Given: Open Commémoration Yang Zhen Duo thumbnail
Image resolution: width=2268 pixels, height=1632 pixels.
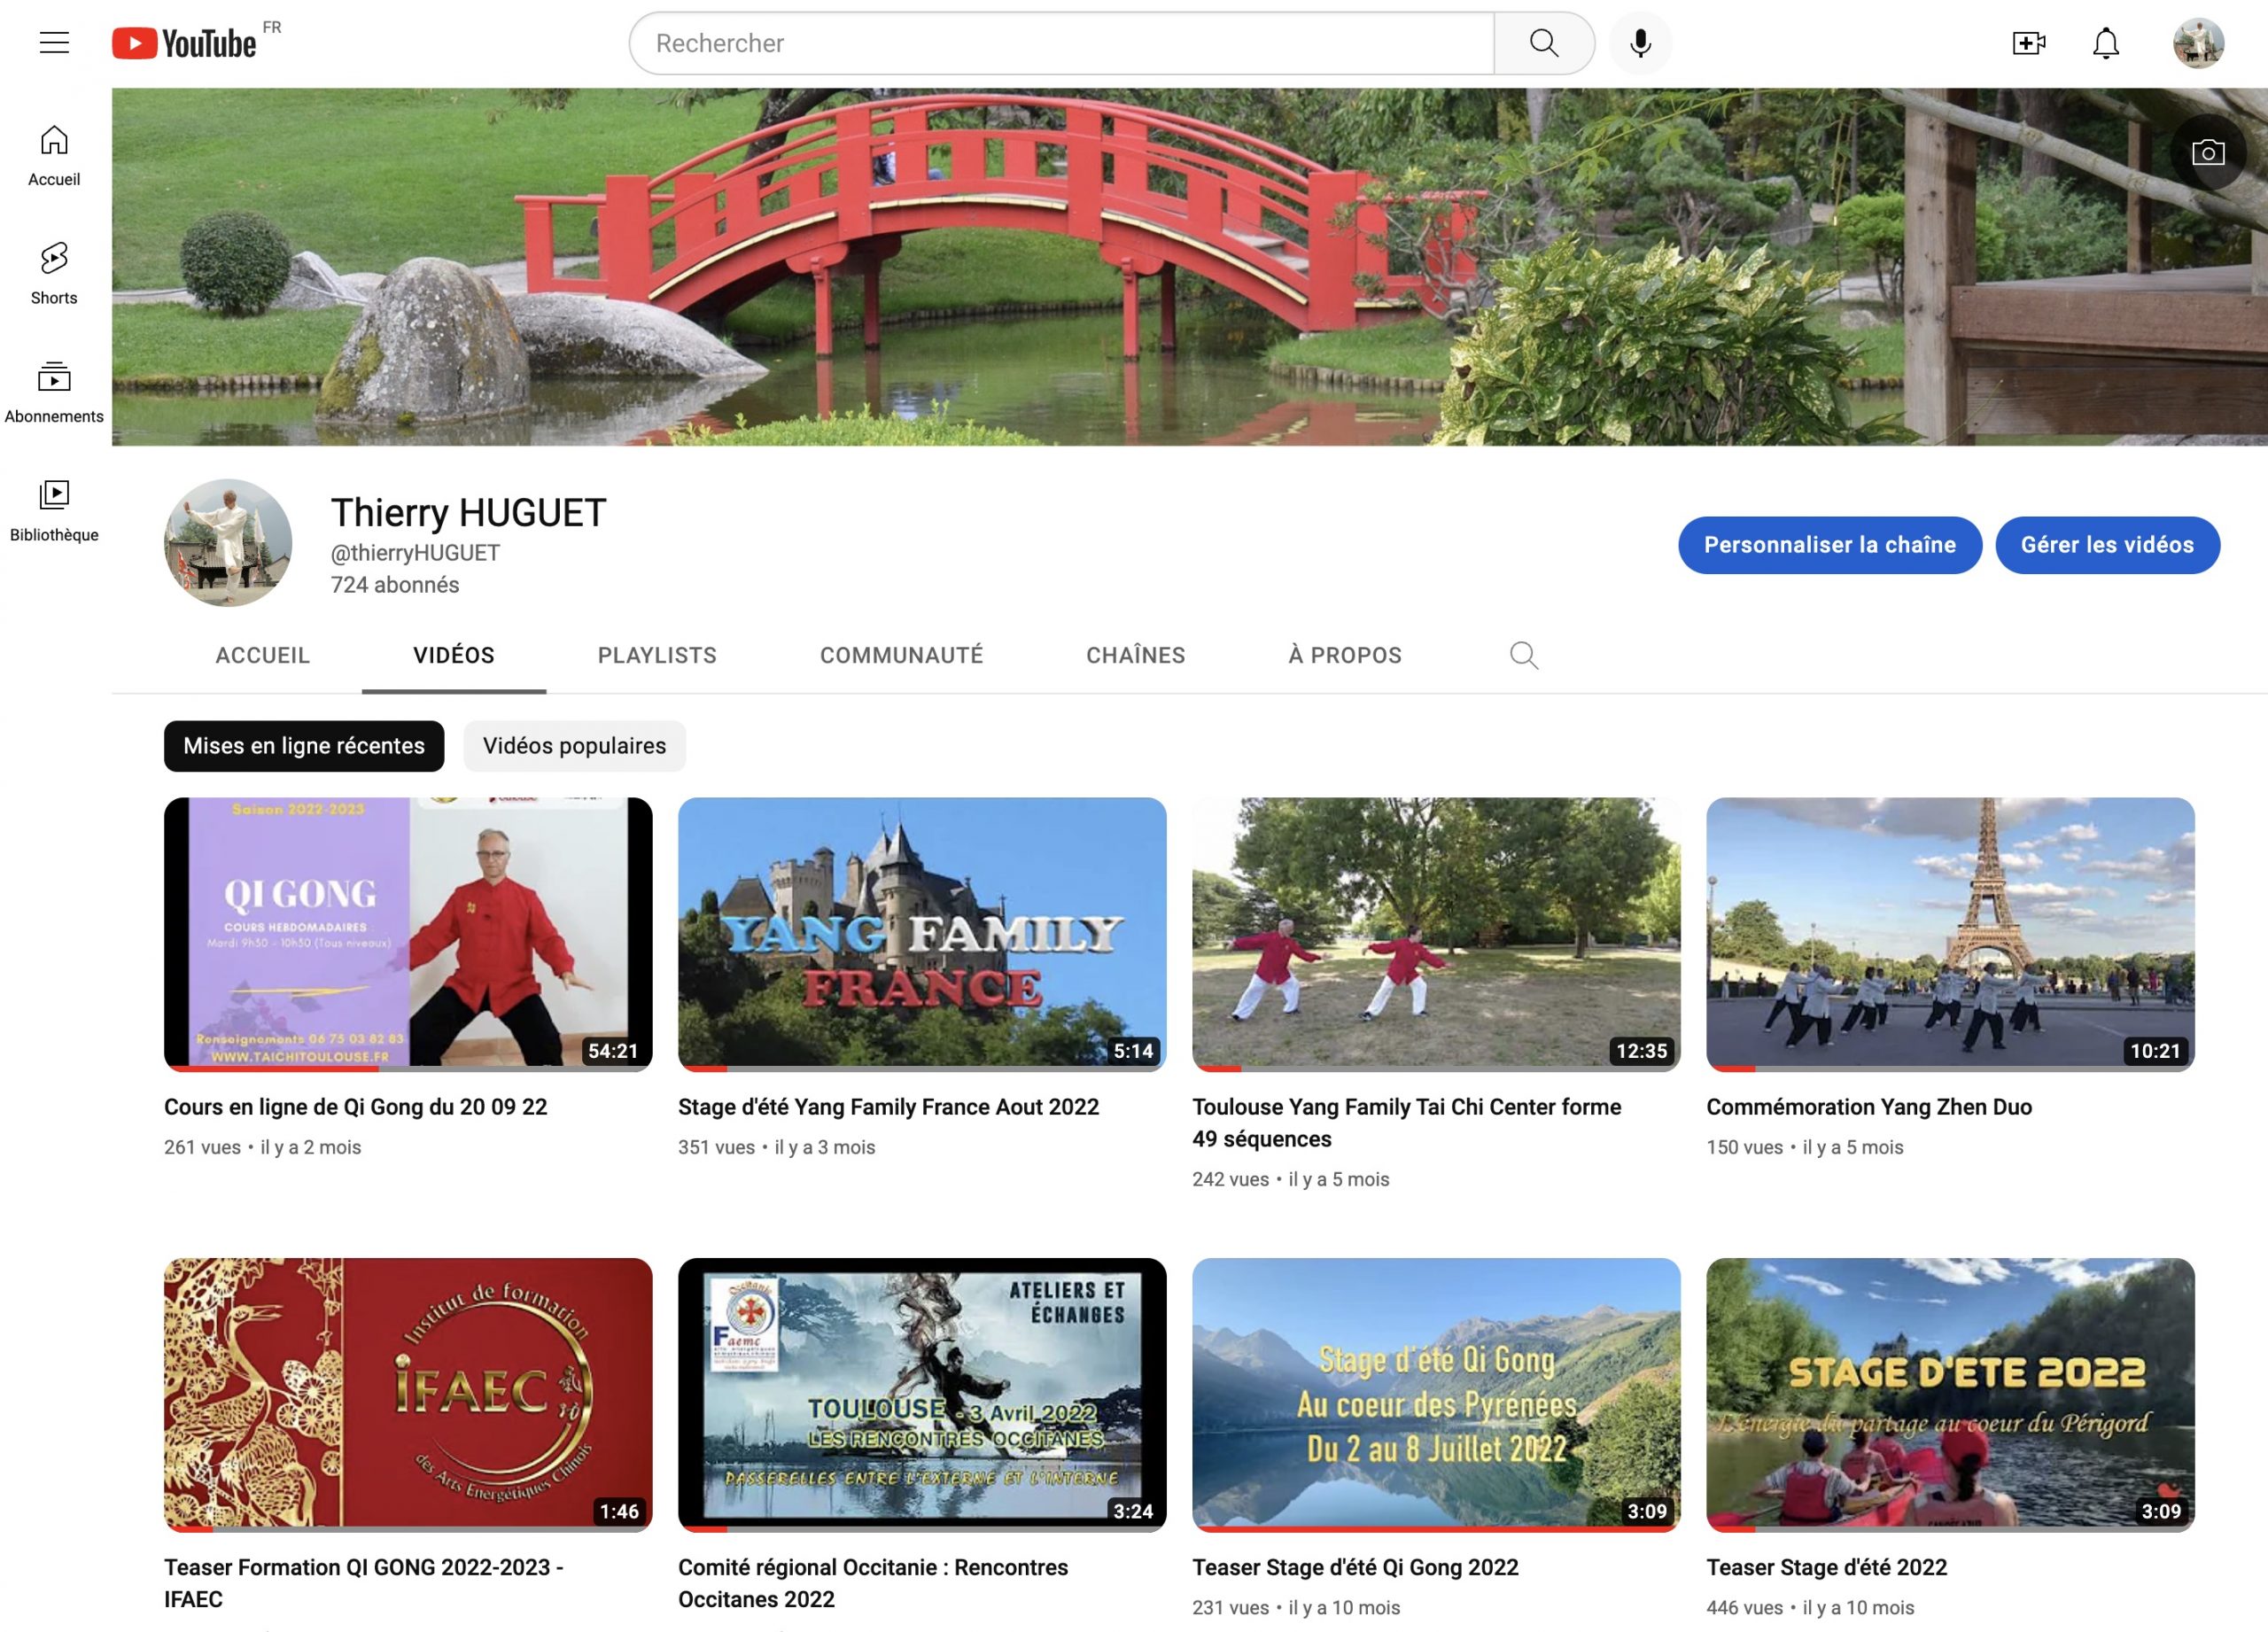Looking at the screenshot, I should (x=1950, y=932).
